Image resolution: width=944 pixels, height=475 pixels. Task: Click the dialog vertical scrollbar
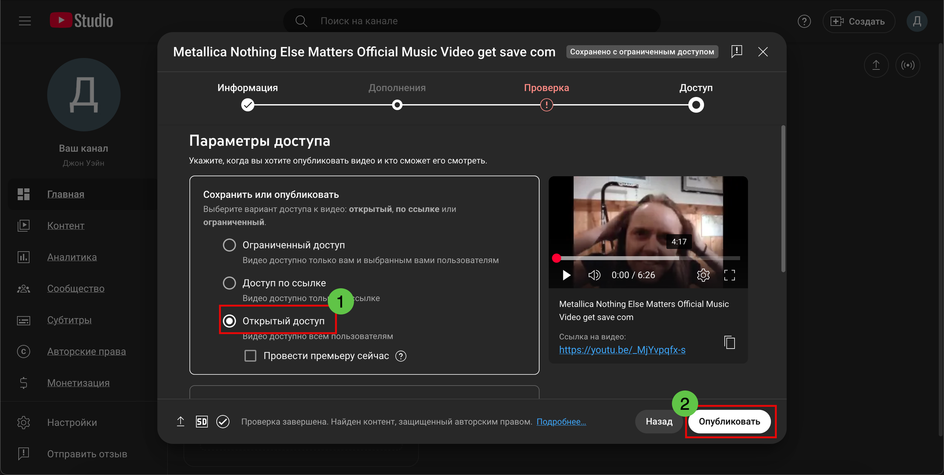[x=783, y=199]
